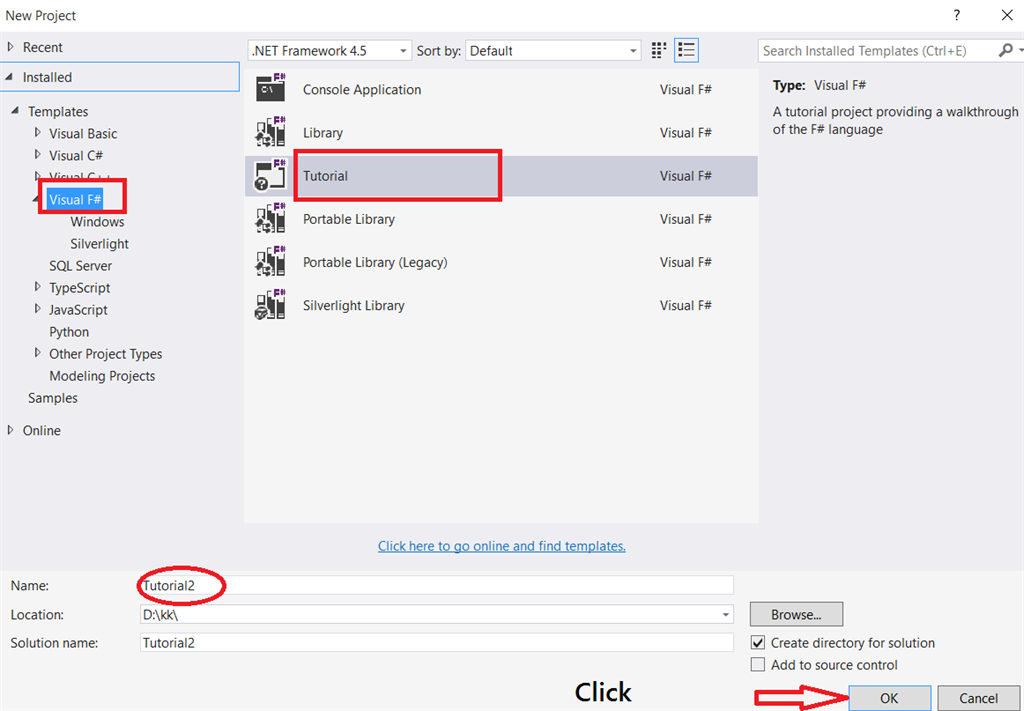
Task: Click the Browse... button
Action: coord(796,614)
